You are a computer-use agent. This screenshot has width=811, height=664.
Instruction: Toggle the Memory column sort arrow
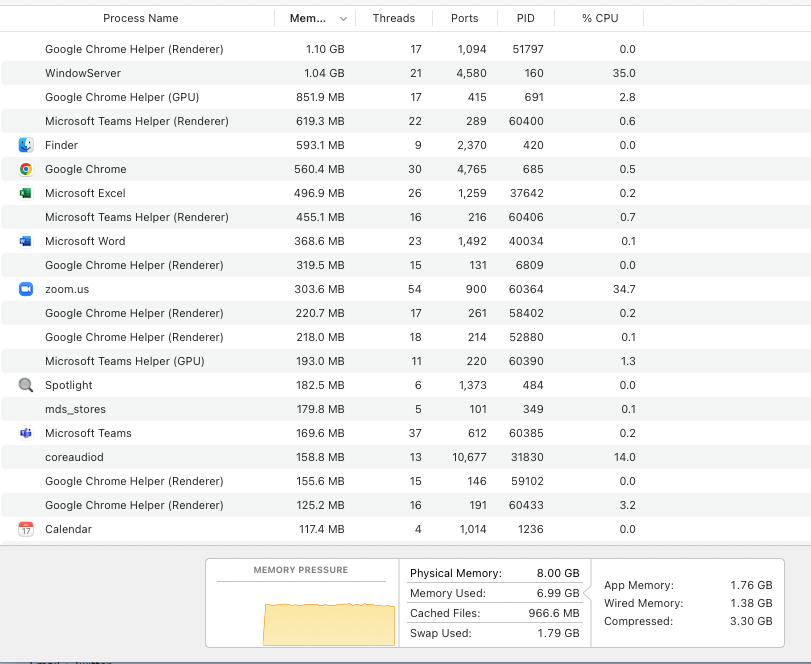point(344,18)
